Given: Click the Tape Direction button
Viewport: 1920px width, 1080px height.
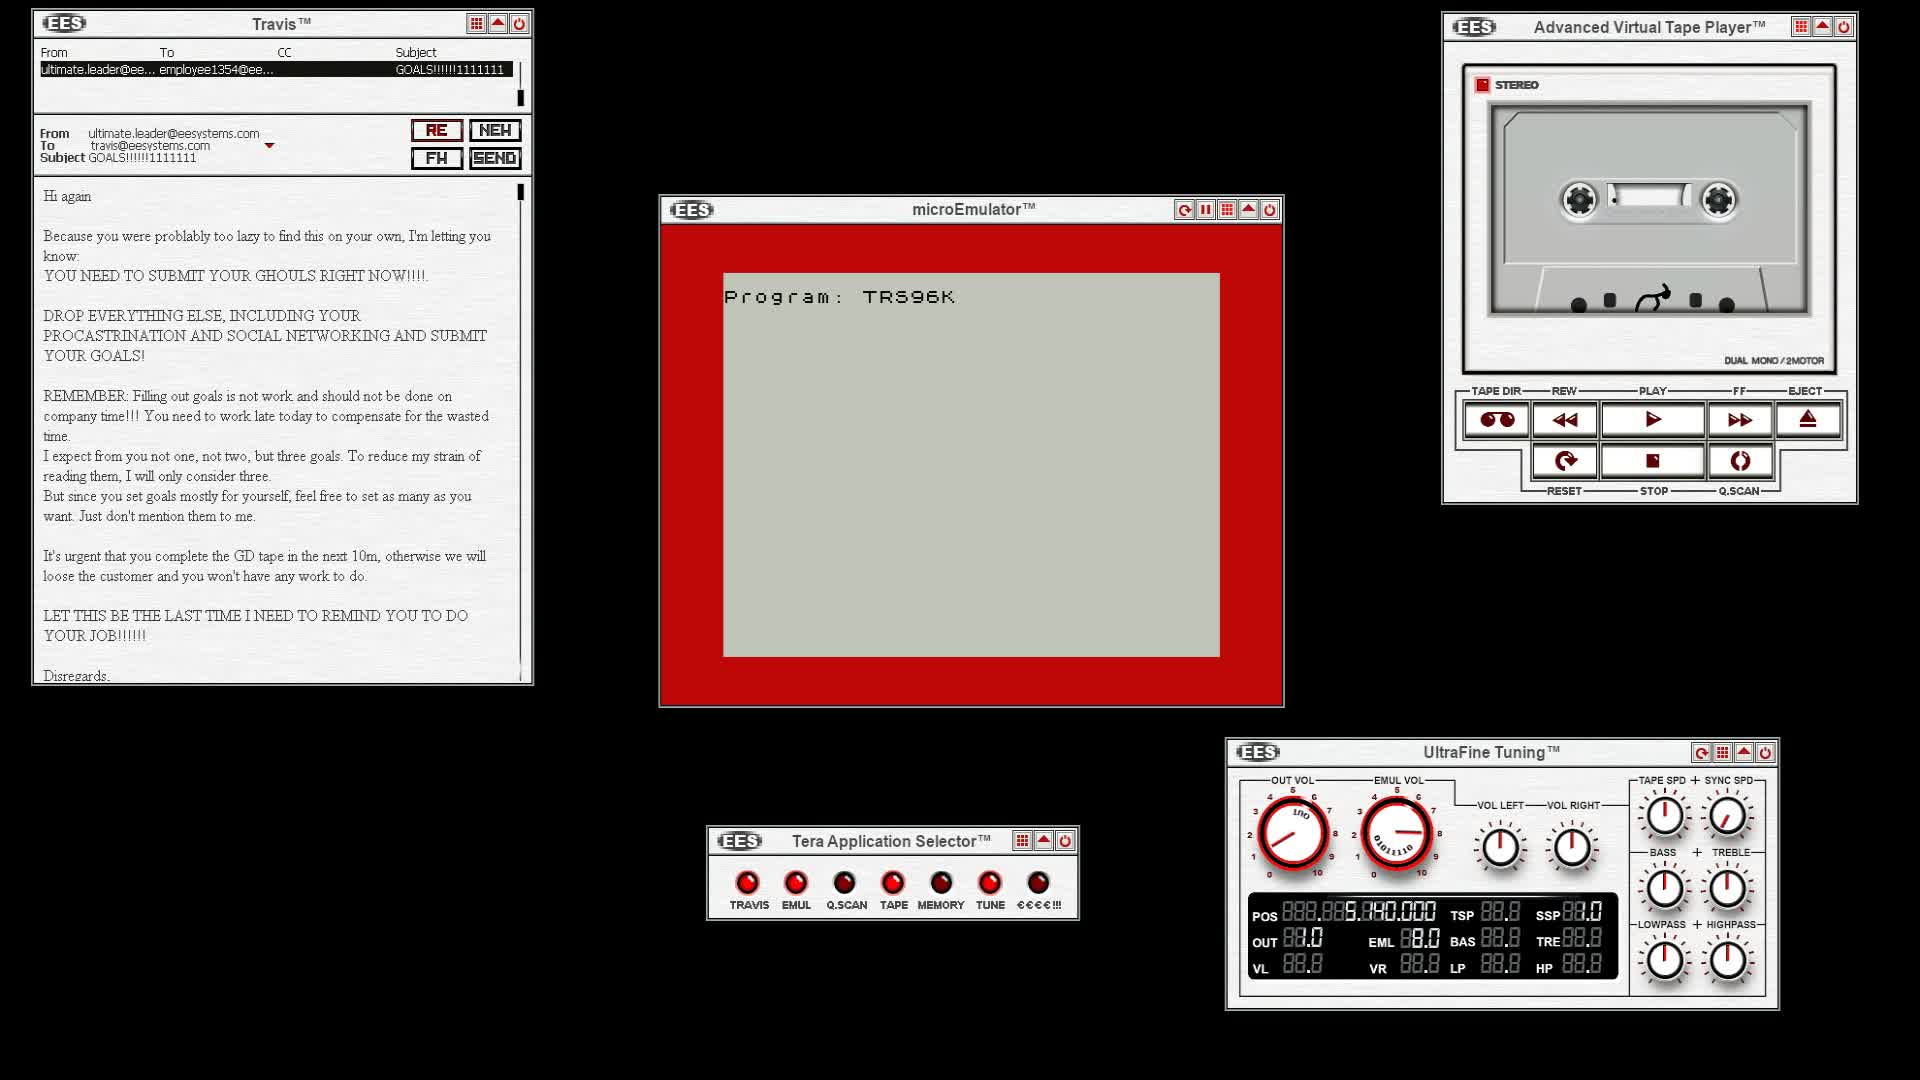Looking at the screenshot, I should (1496, 420).
